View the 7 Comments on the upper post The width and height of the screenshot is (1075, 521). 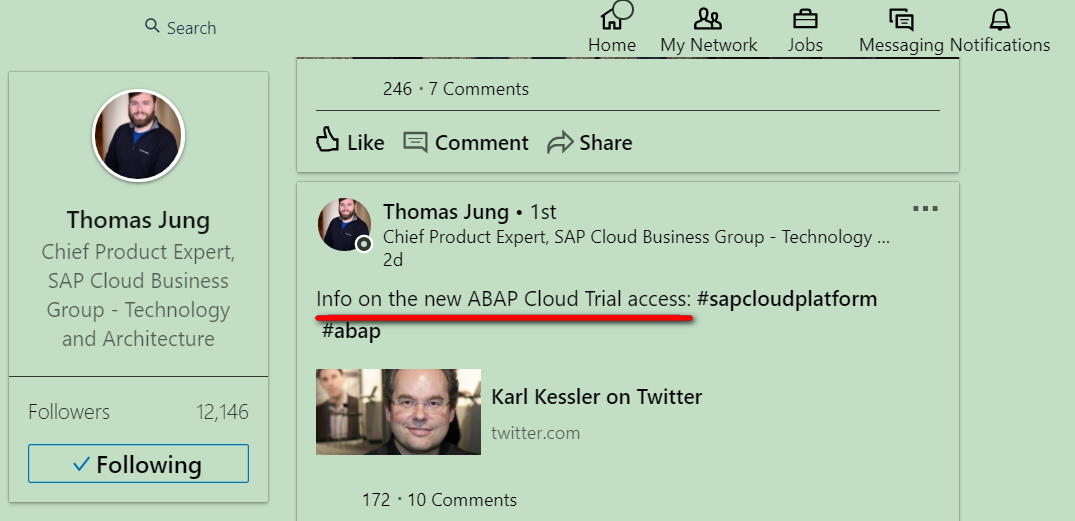[479, 89]
